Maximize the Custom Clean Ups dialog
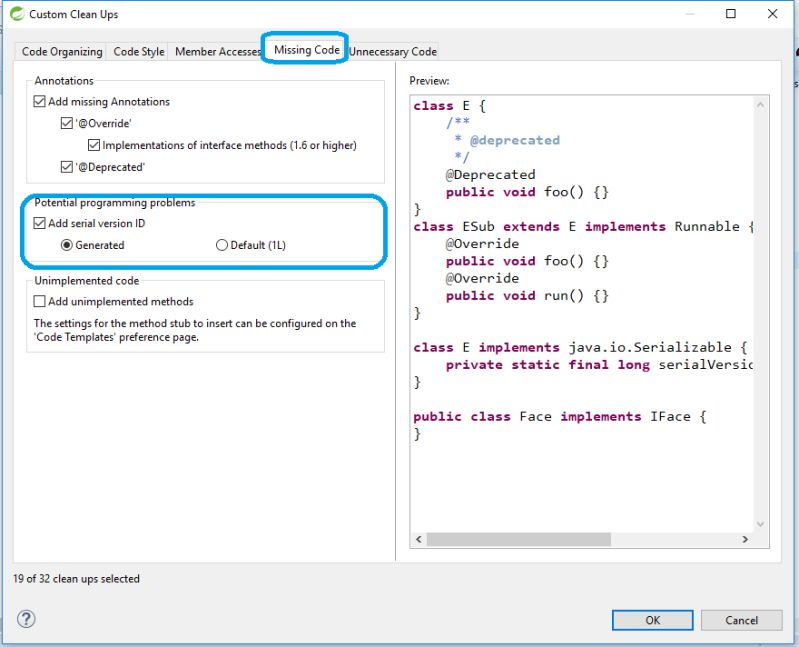 click(x=730, y=14)
